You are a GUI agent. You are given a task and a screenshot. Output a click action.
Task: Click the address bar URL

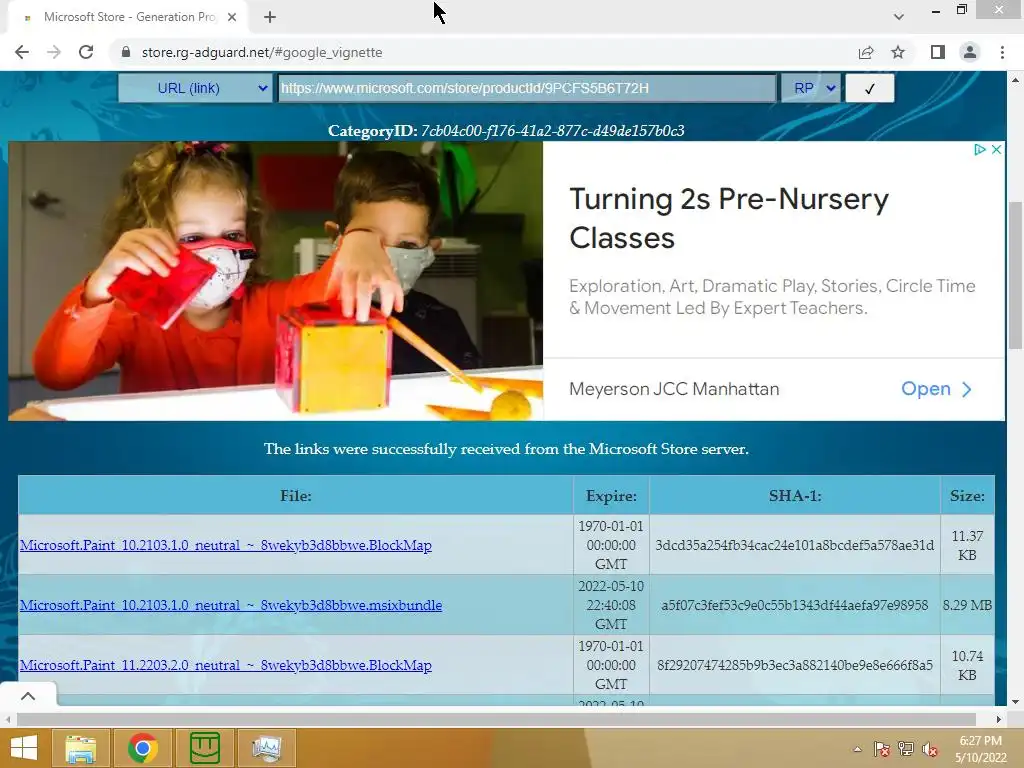click(x=262, y=52)
